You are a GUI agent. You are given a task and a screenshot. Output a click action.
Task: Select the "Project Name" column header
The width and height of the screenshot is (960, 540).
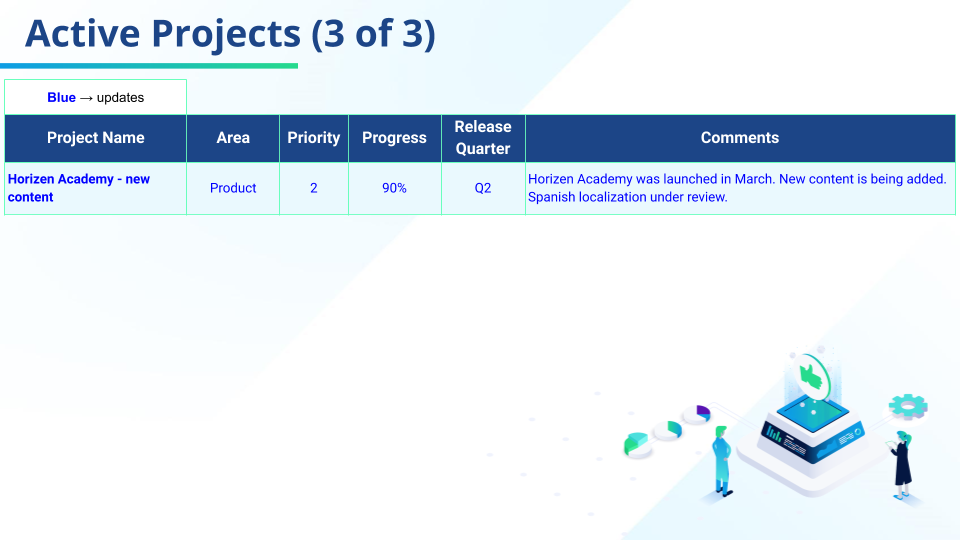(96, 138)
